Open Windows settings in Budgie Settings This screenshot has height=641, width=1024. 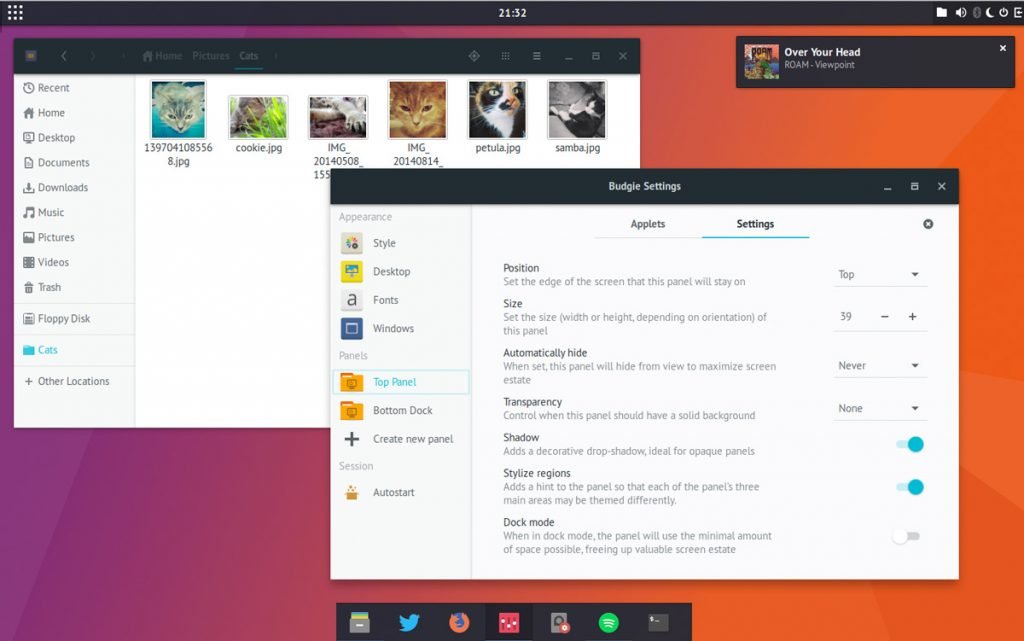point(401,328)
